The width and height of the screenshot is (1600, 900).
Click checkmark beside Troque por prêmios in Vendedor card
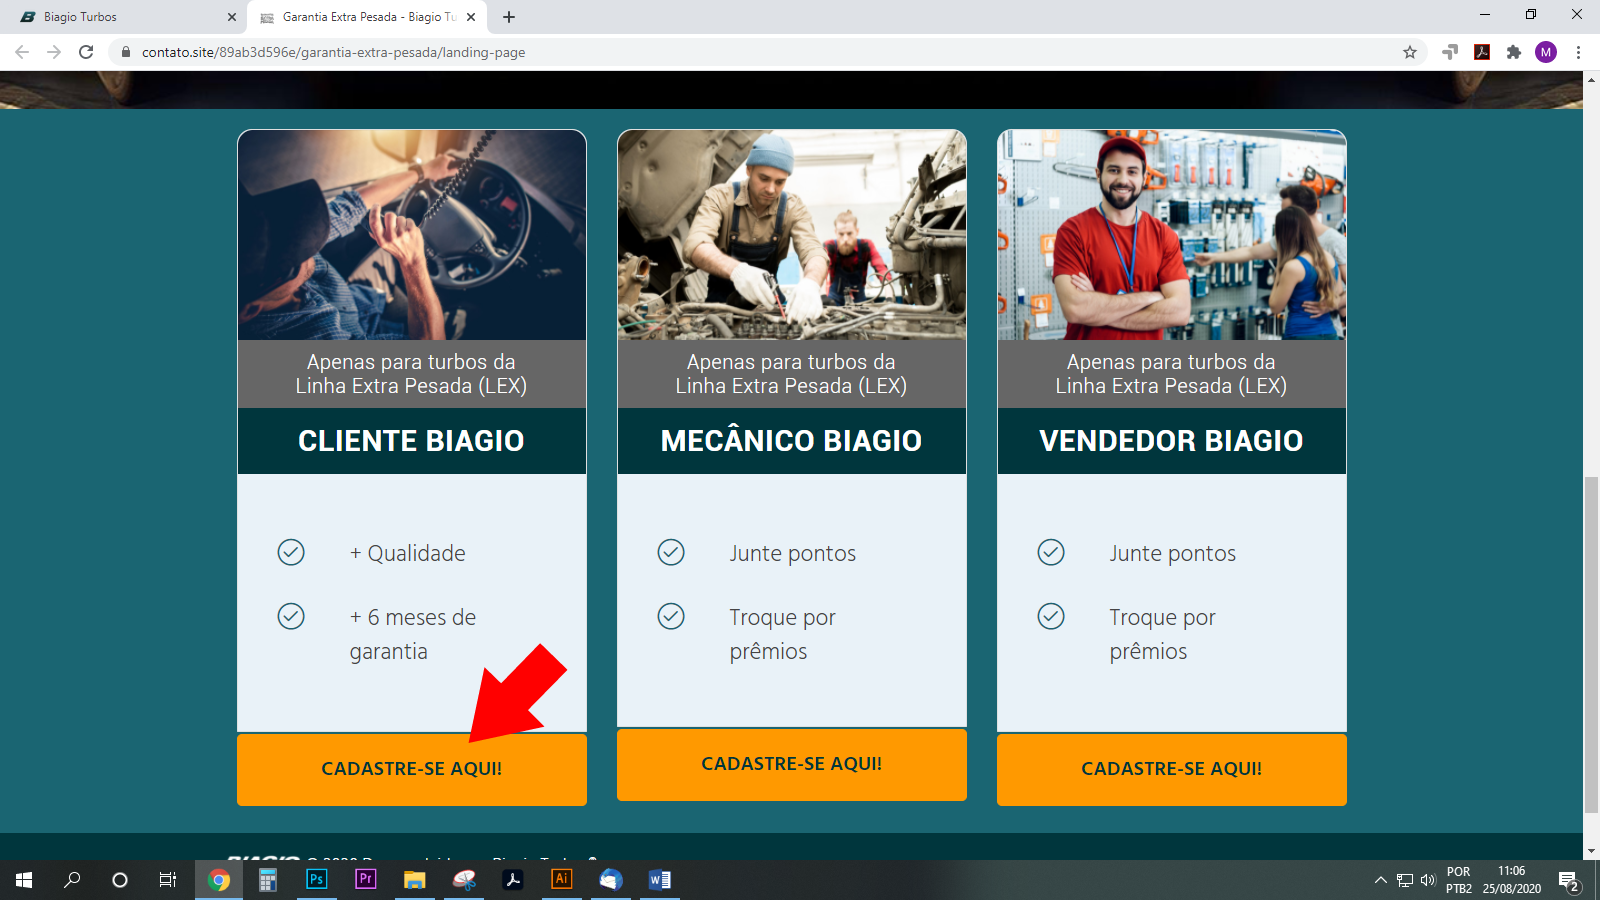[1051, 616]
